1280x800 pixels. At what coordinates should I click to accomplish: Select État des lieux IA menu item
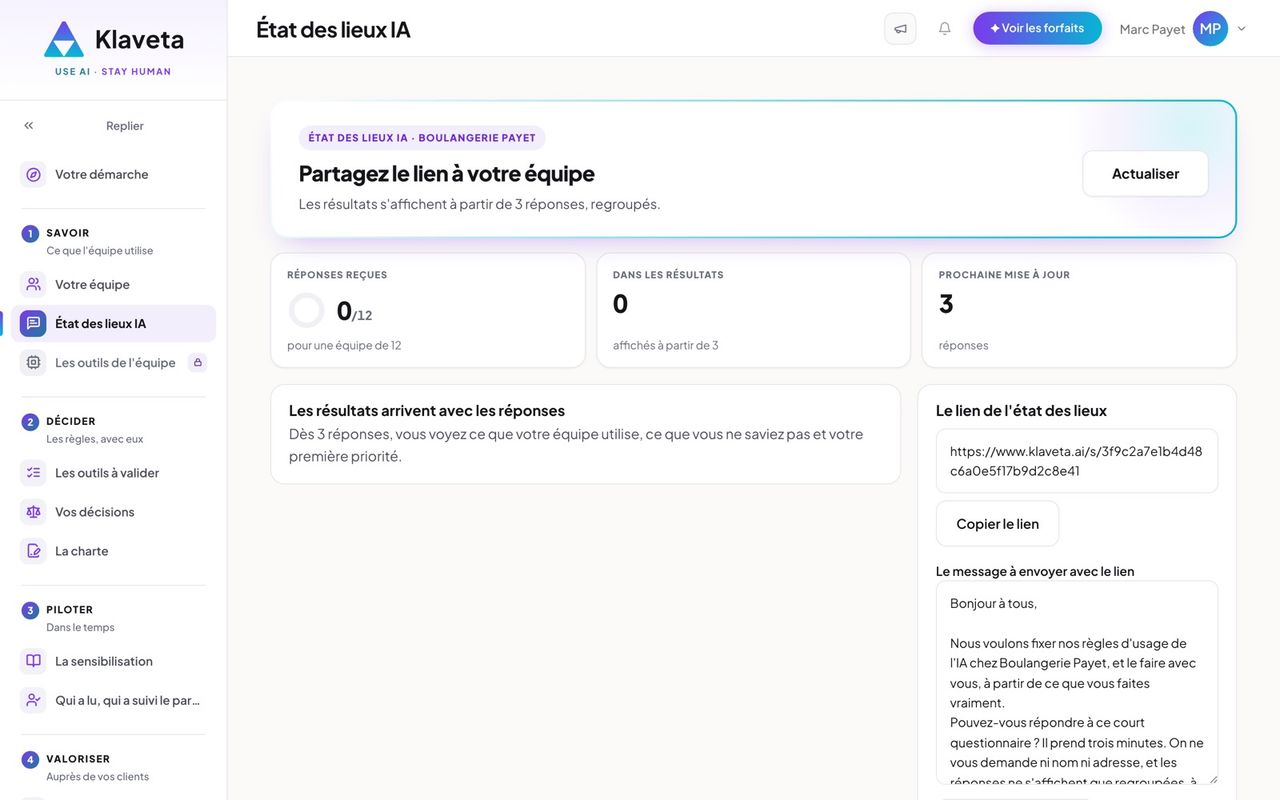[113, 323]
